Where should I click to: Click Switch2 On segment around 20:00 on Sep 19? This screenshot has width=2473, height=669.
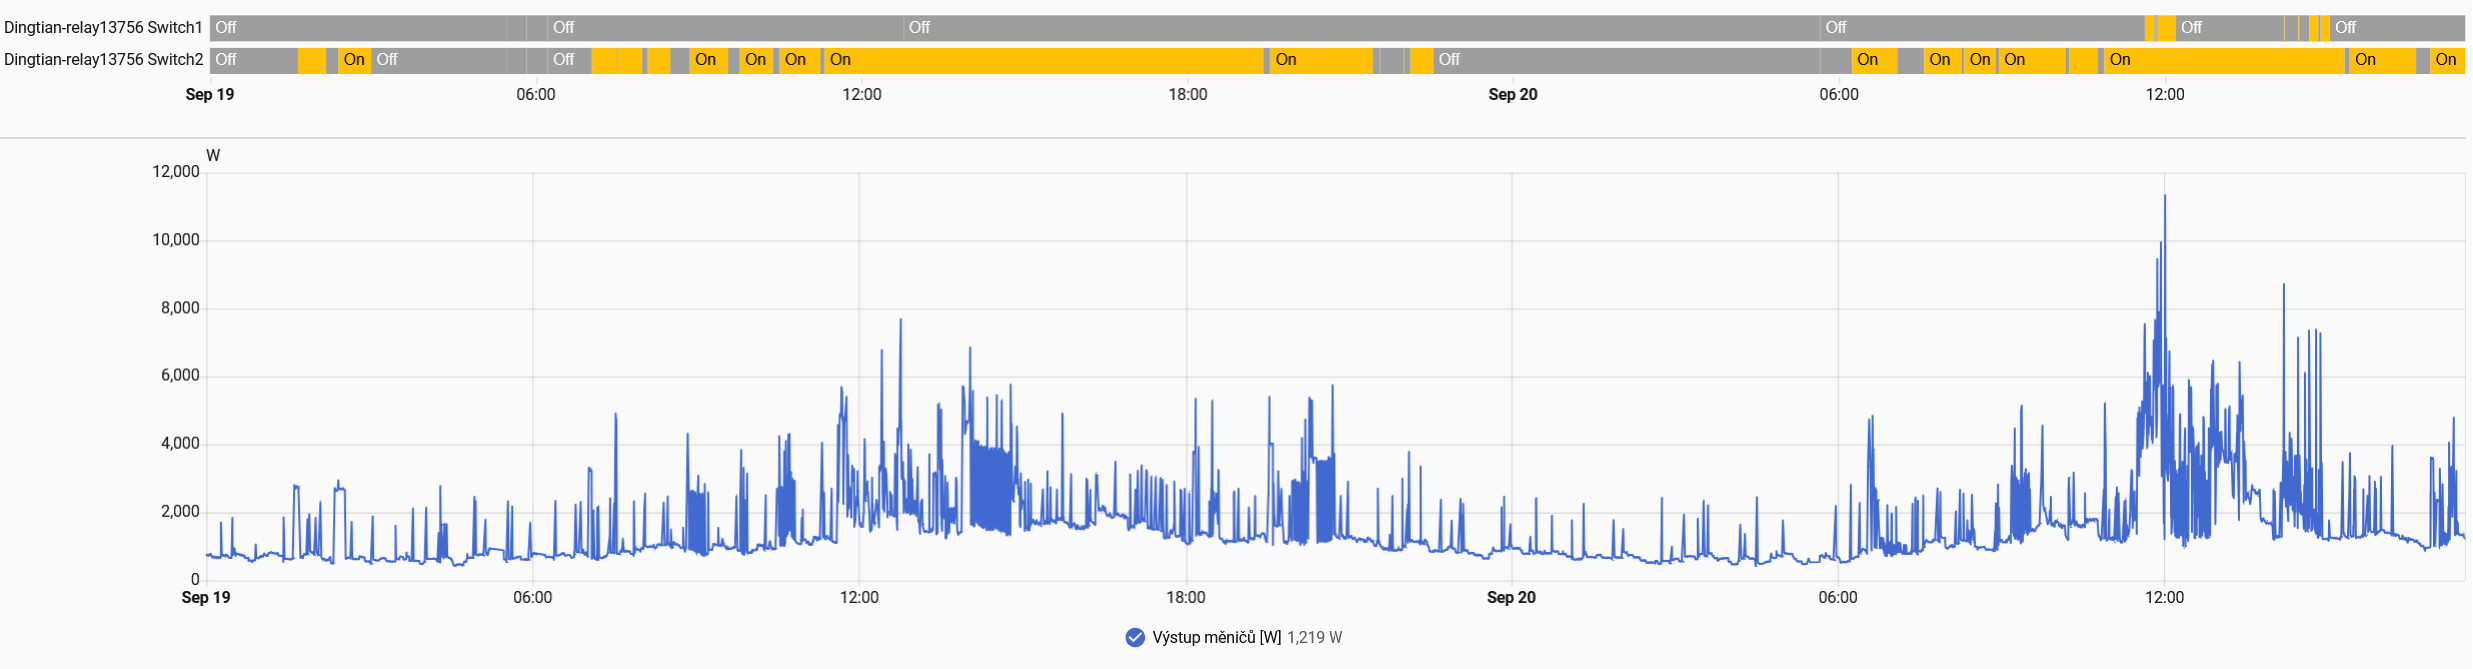point(1322,60)
